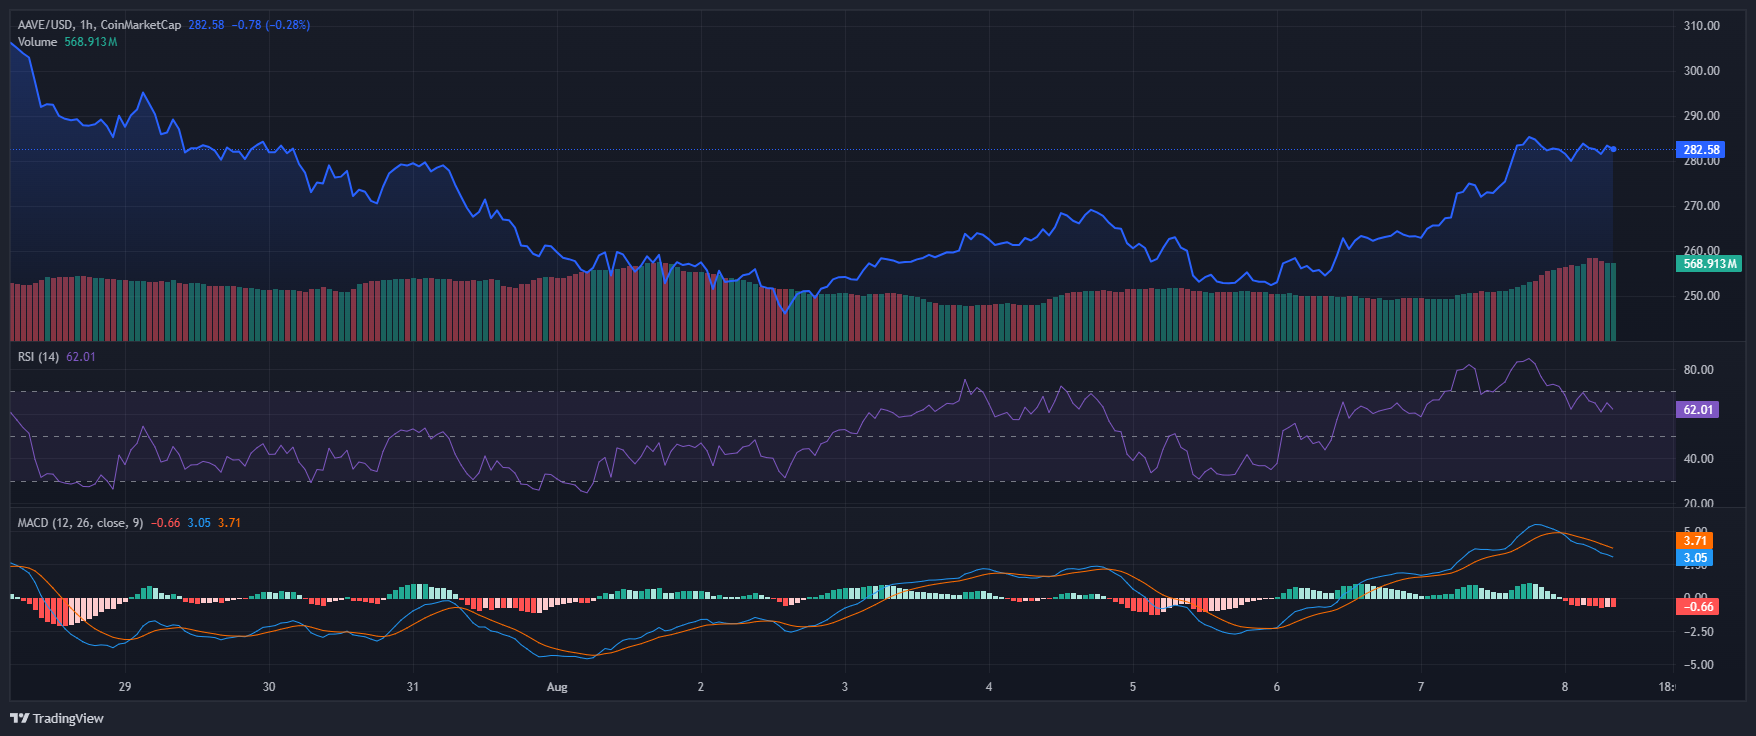
Task: Select the RSI (14) indicator label
Action: 39,357
